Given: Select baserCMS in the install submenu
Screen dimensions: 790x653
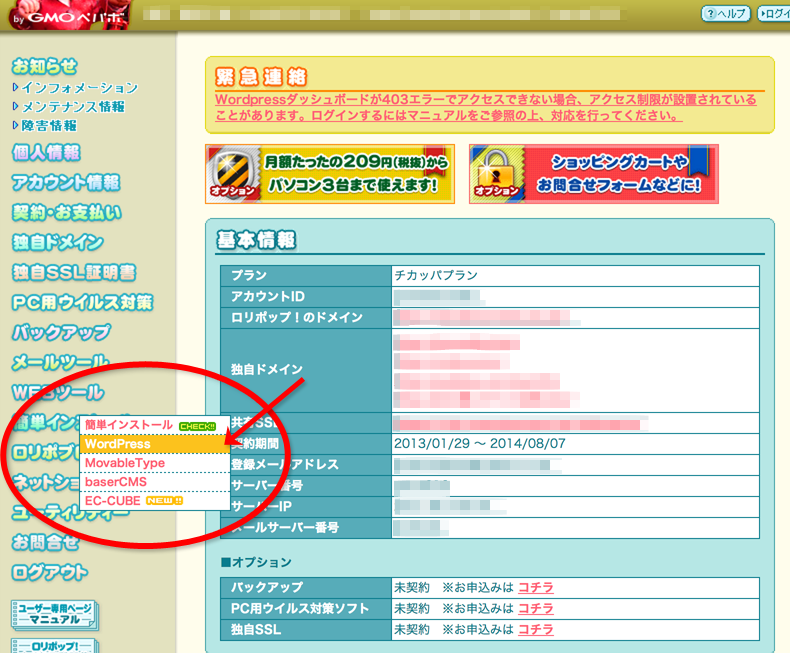Looking at the screenshot, I should (116, 482).
